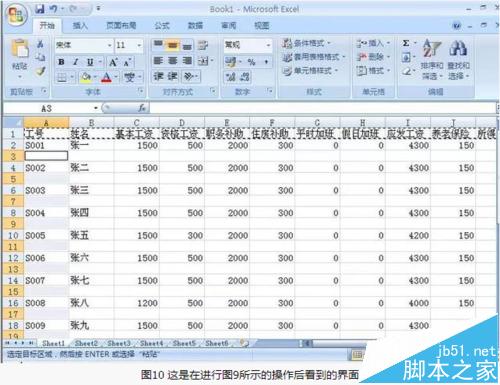Screen dimensions: 500x385
Task: Switch to the 插入 Insert tab
Action: click(80, 25)
